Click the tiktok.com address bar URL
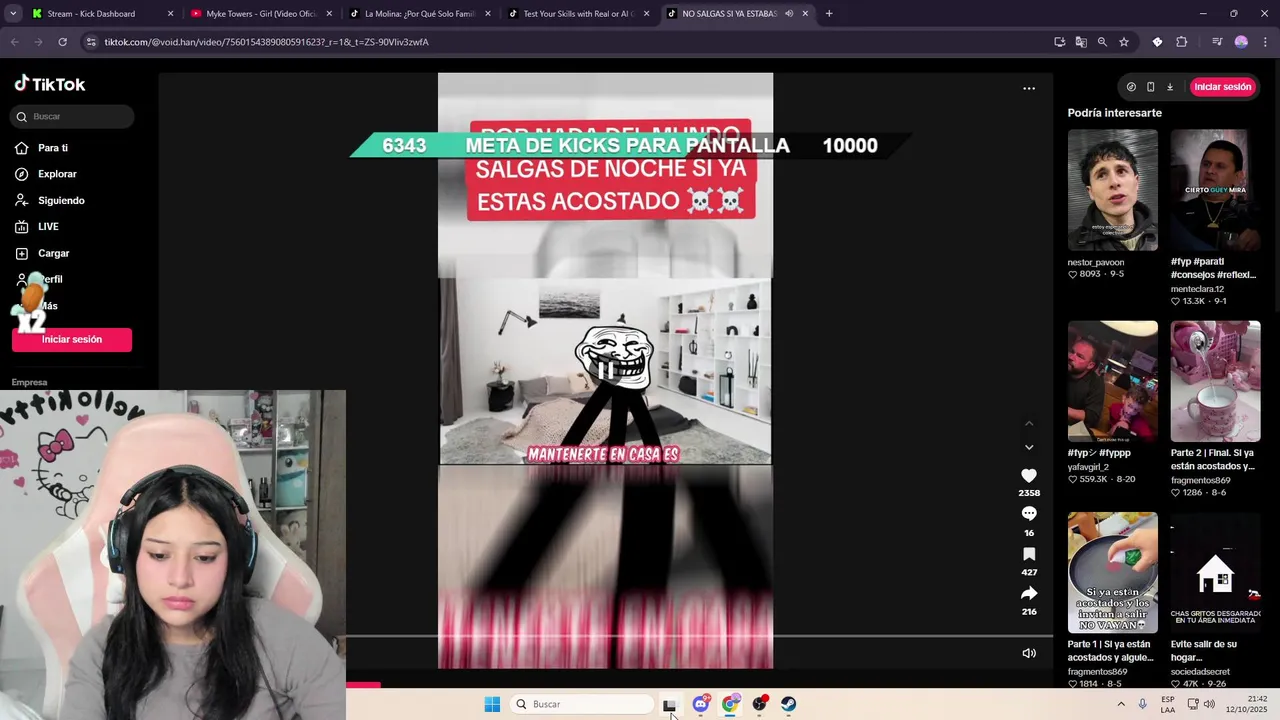The width and height of the screenshot is (1280, 720). point(267,42)
